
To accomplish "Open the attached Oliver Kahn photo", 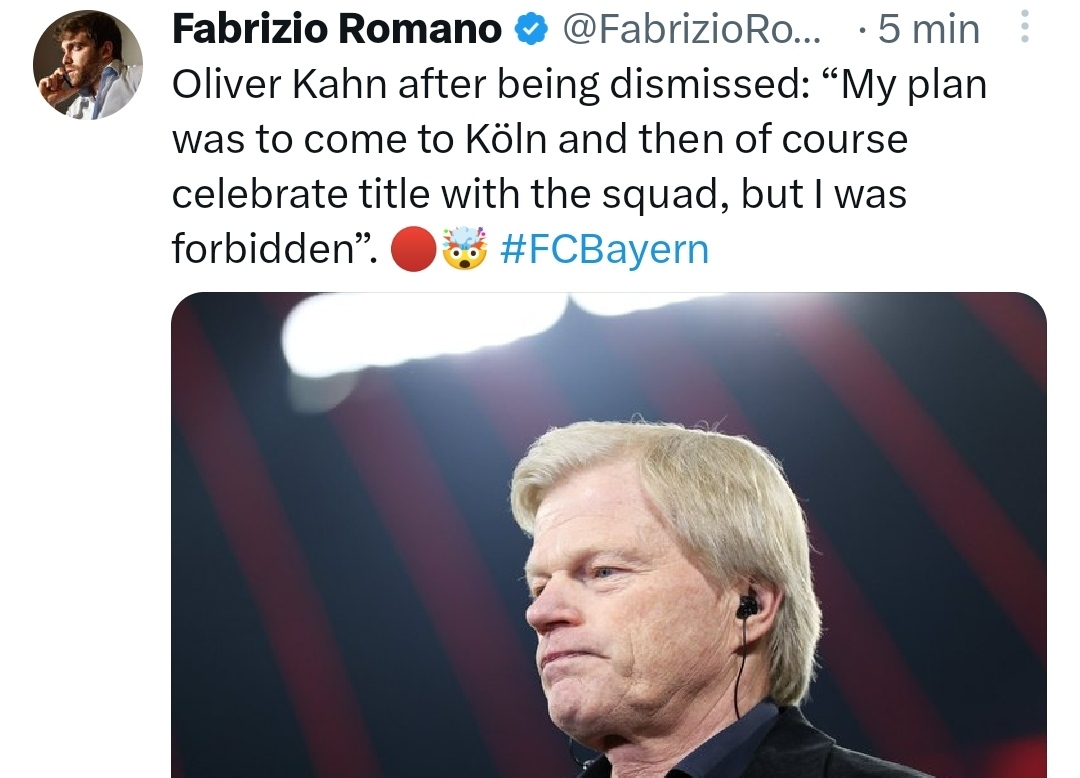I will pos(608,535).
